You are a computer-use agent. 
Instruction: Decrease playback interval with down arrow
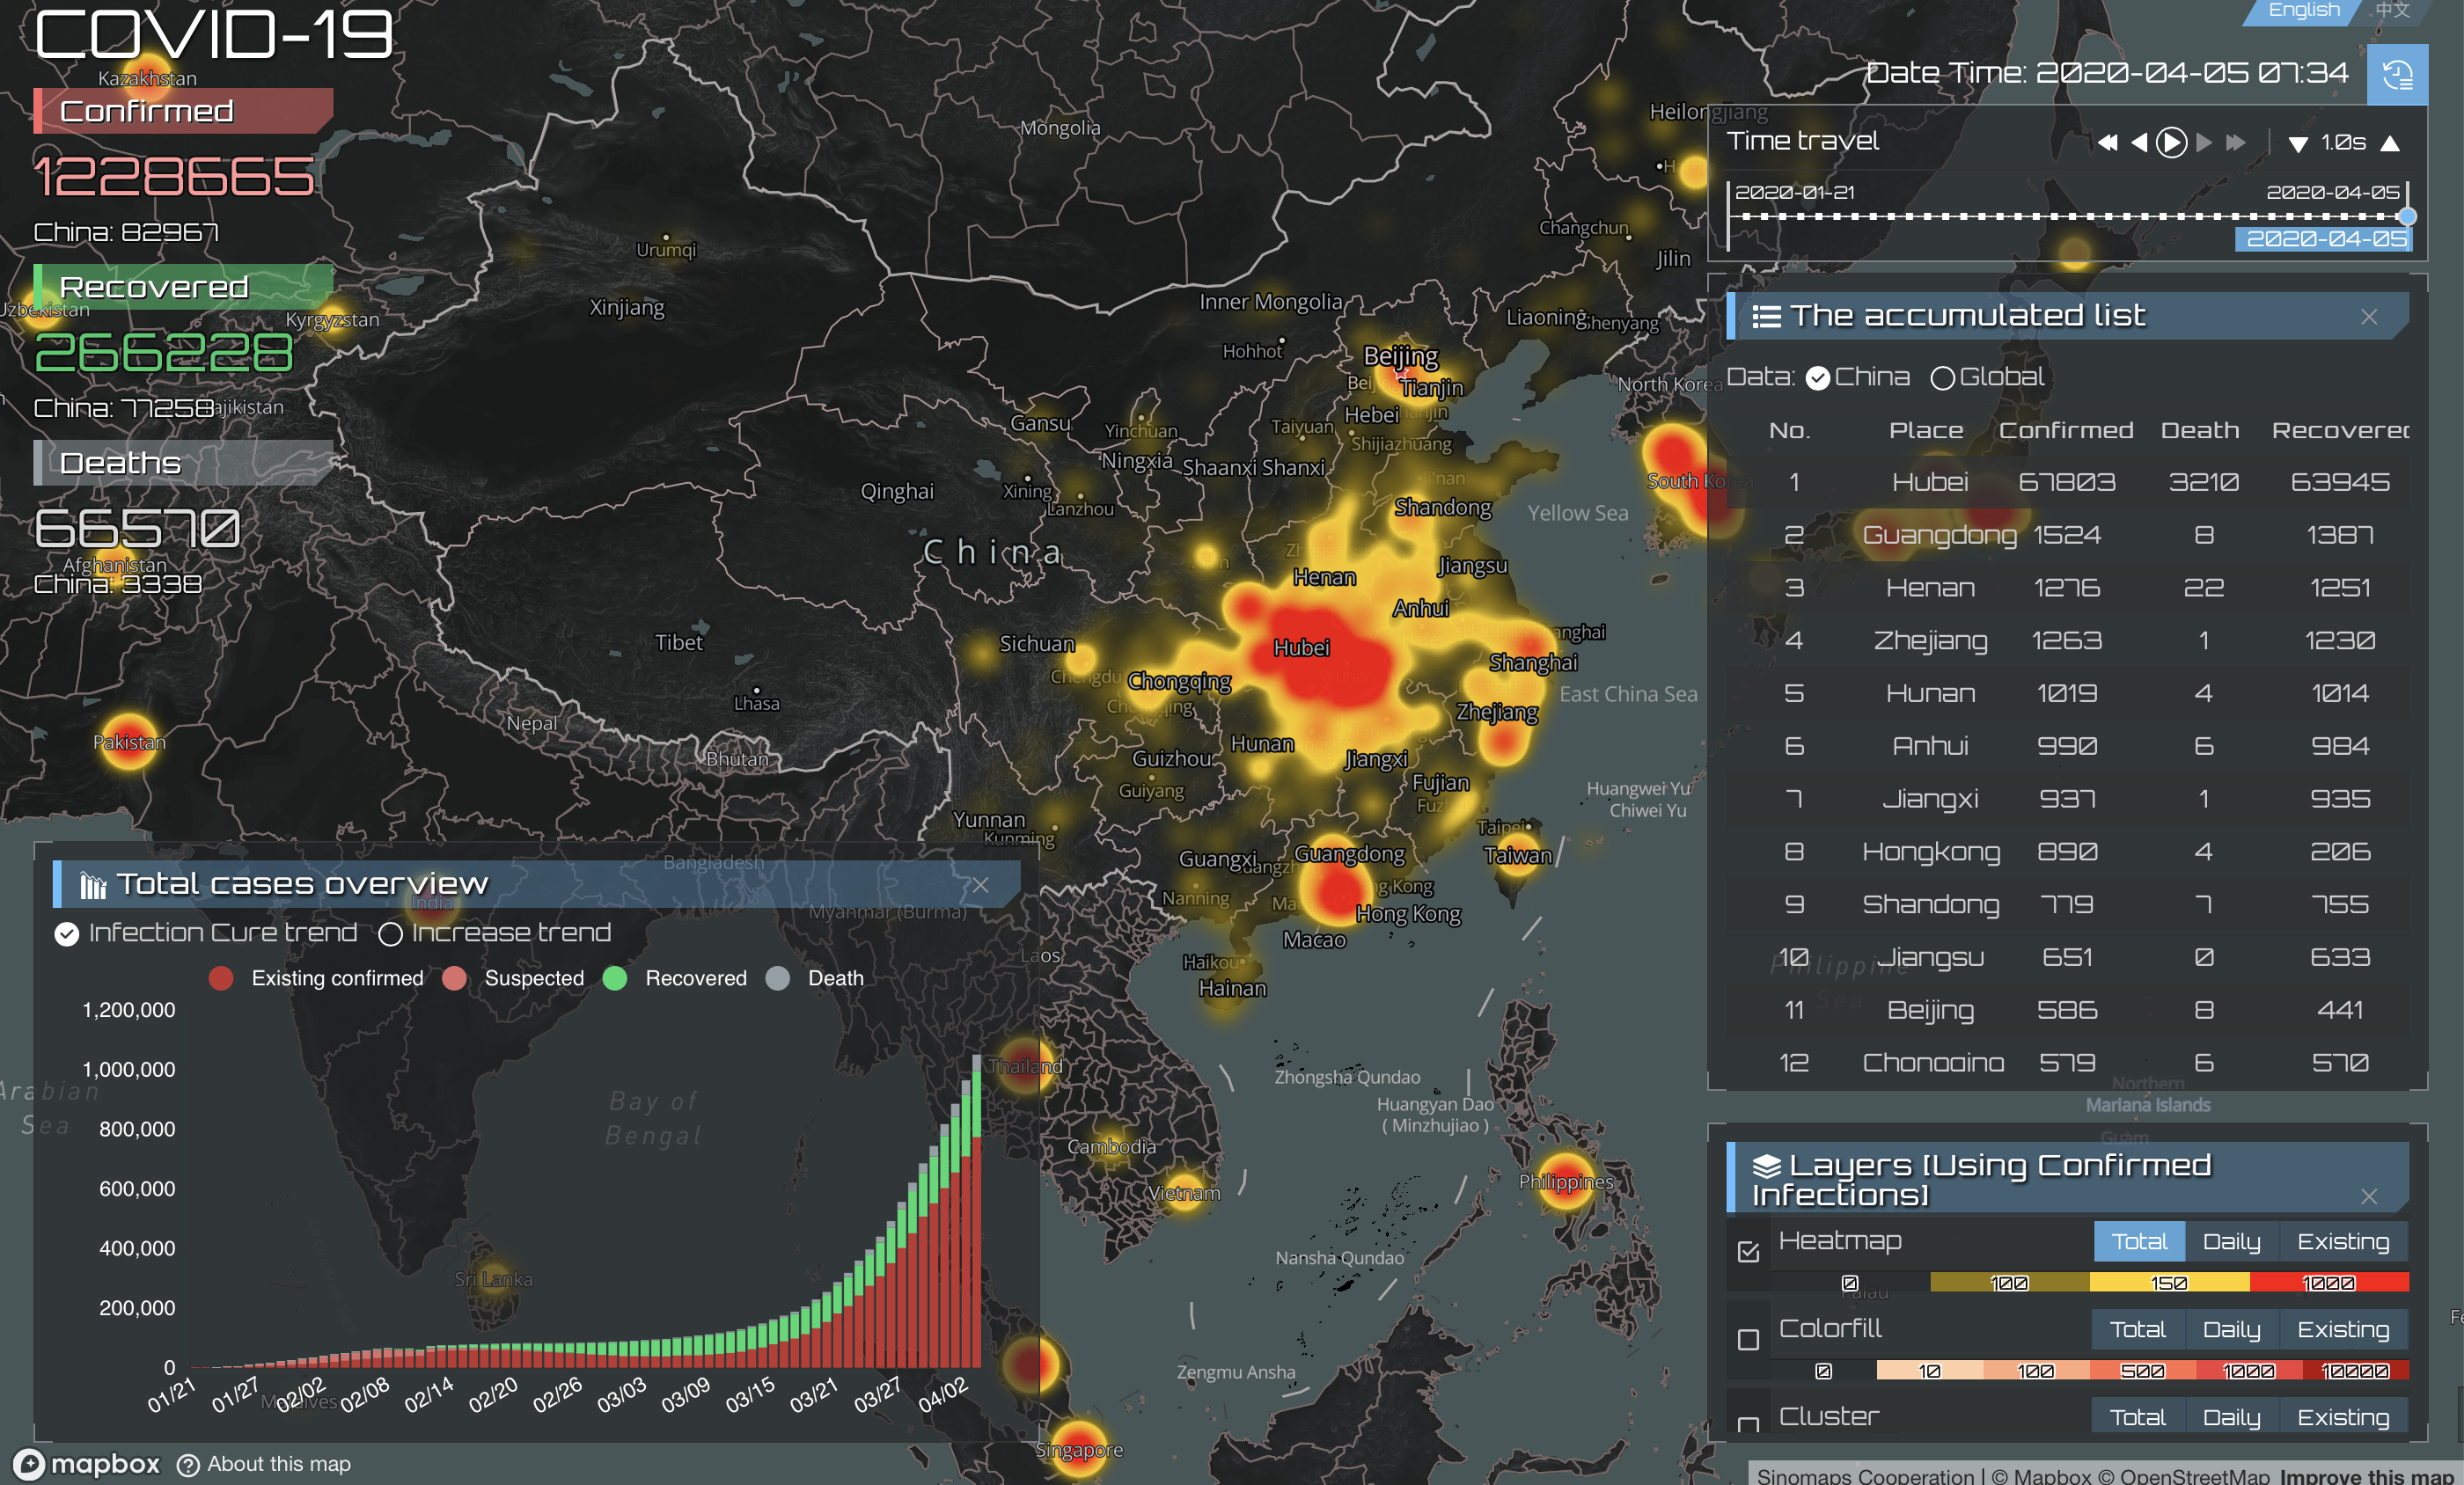pyautogui.click(x=2298, y=144)
